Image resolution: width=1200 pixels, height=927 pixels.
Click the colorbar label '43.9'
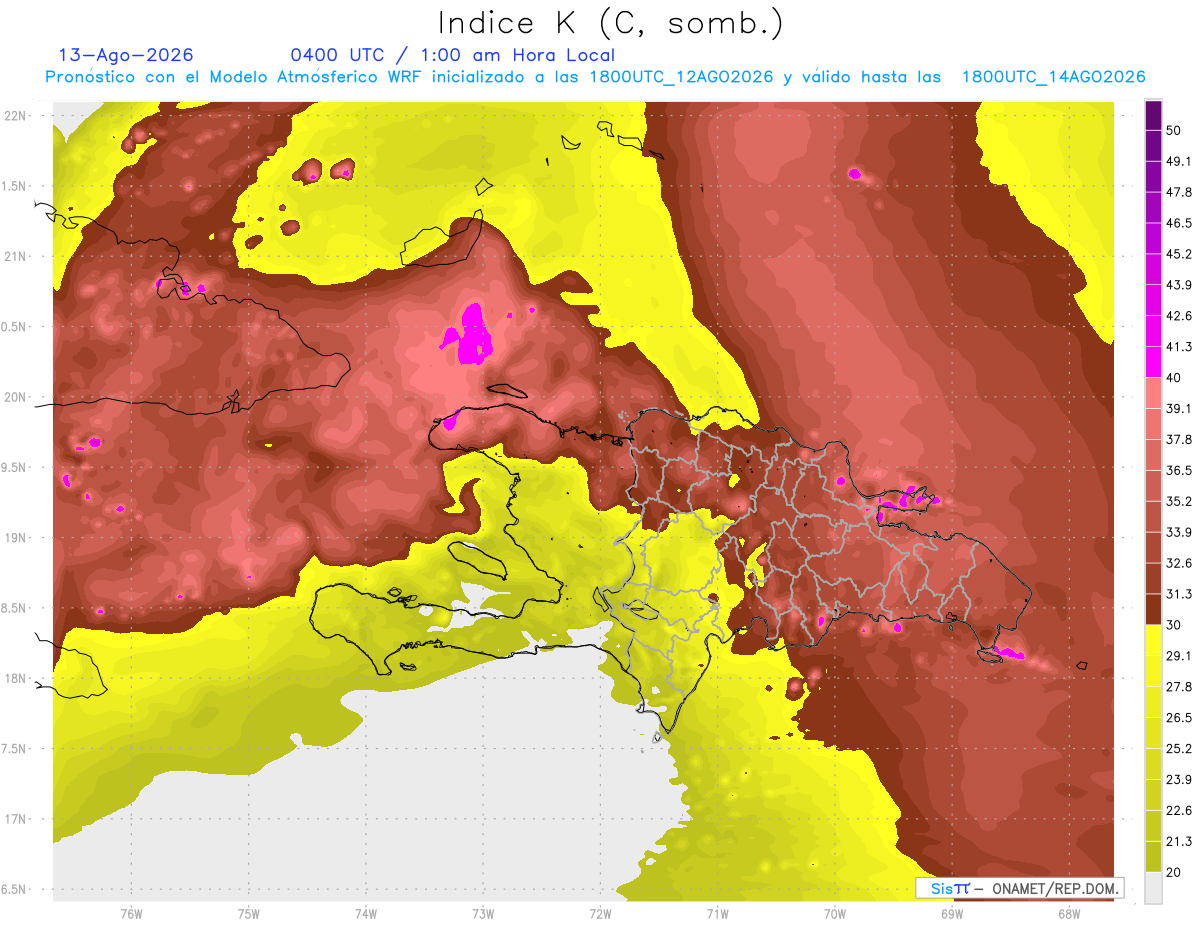coord(1179,285)
